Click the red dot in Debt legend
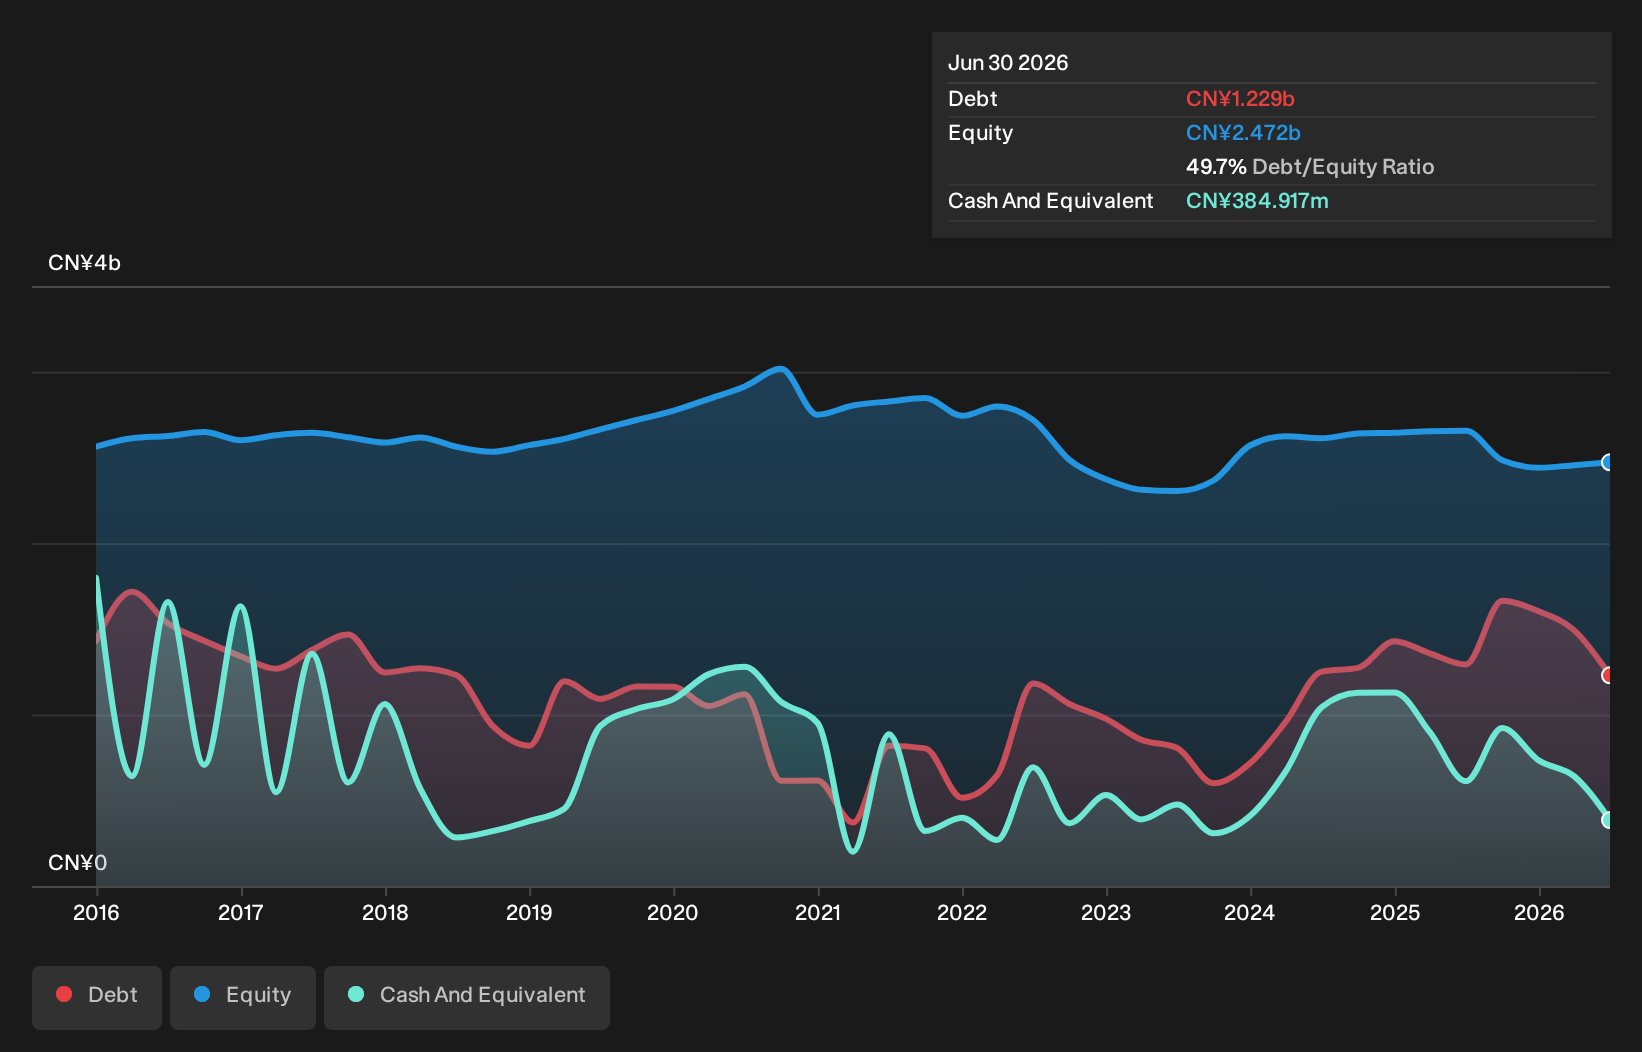Viewport: 1642px width, 1052px height. [x=64, y=994]
